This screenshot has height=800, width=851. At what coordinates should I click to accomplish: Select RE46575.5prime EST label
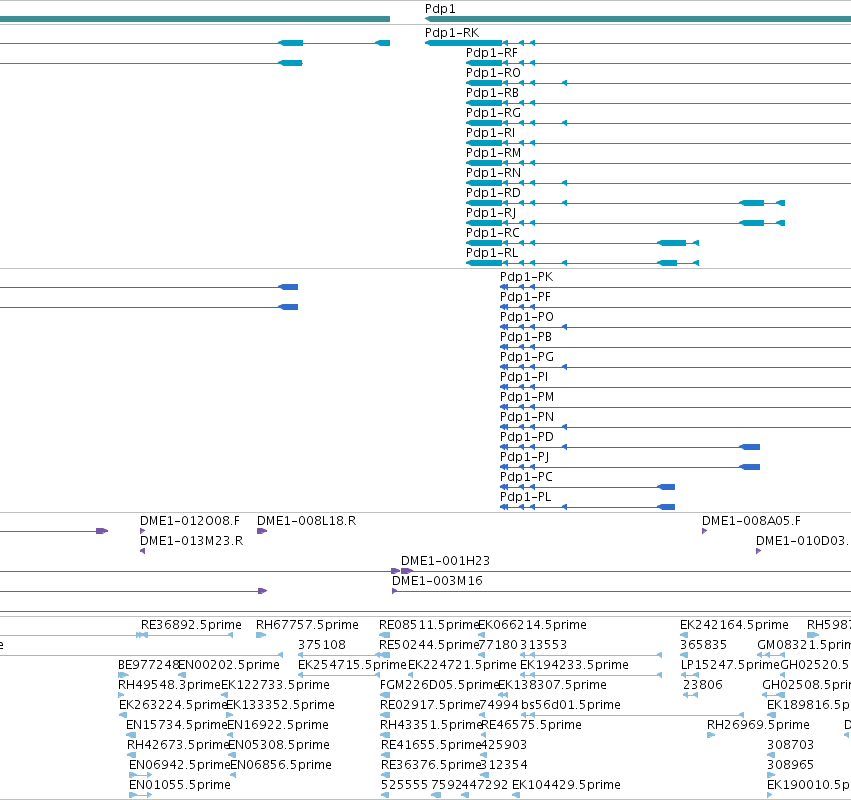531,725
